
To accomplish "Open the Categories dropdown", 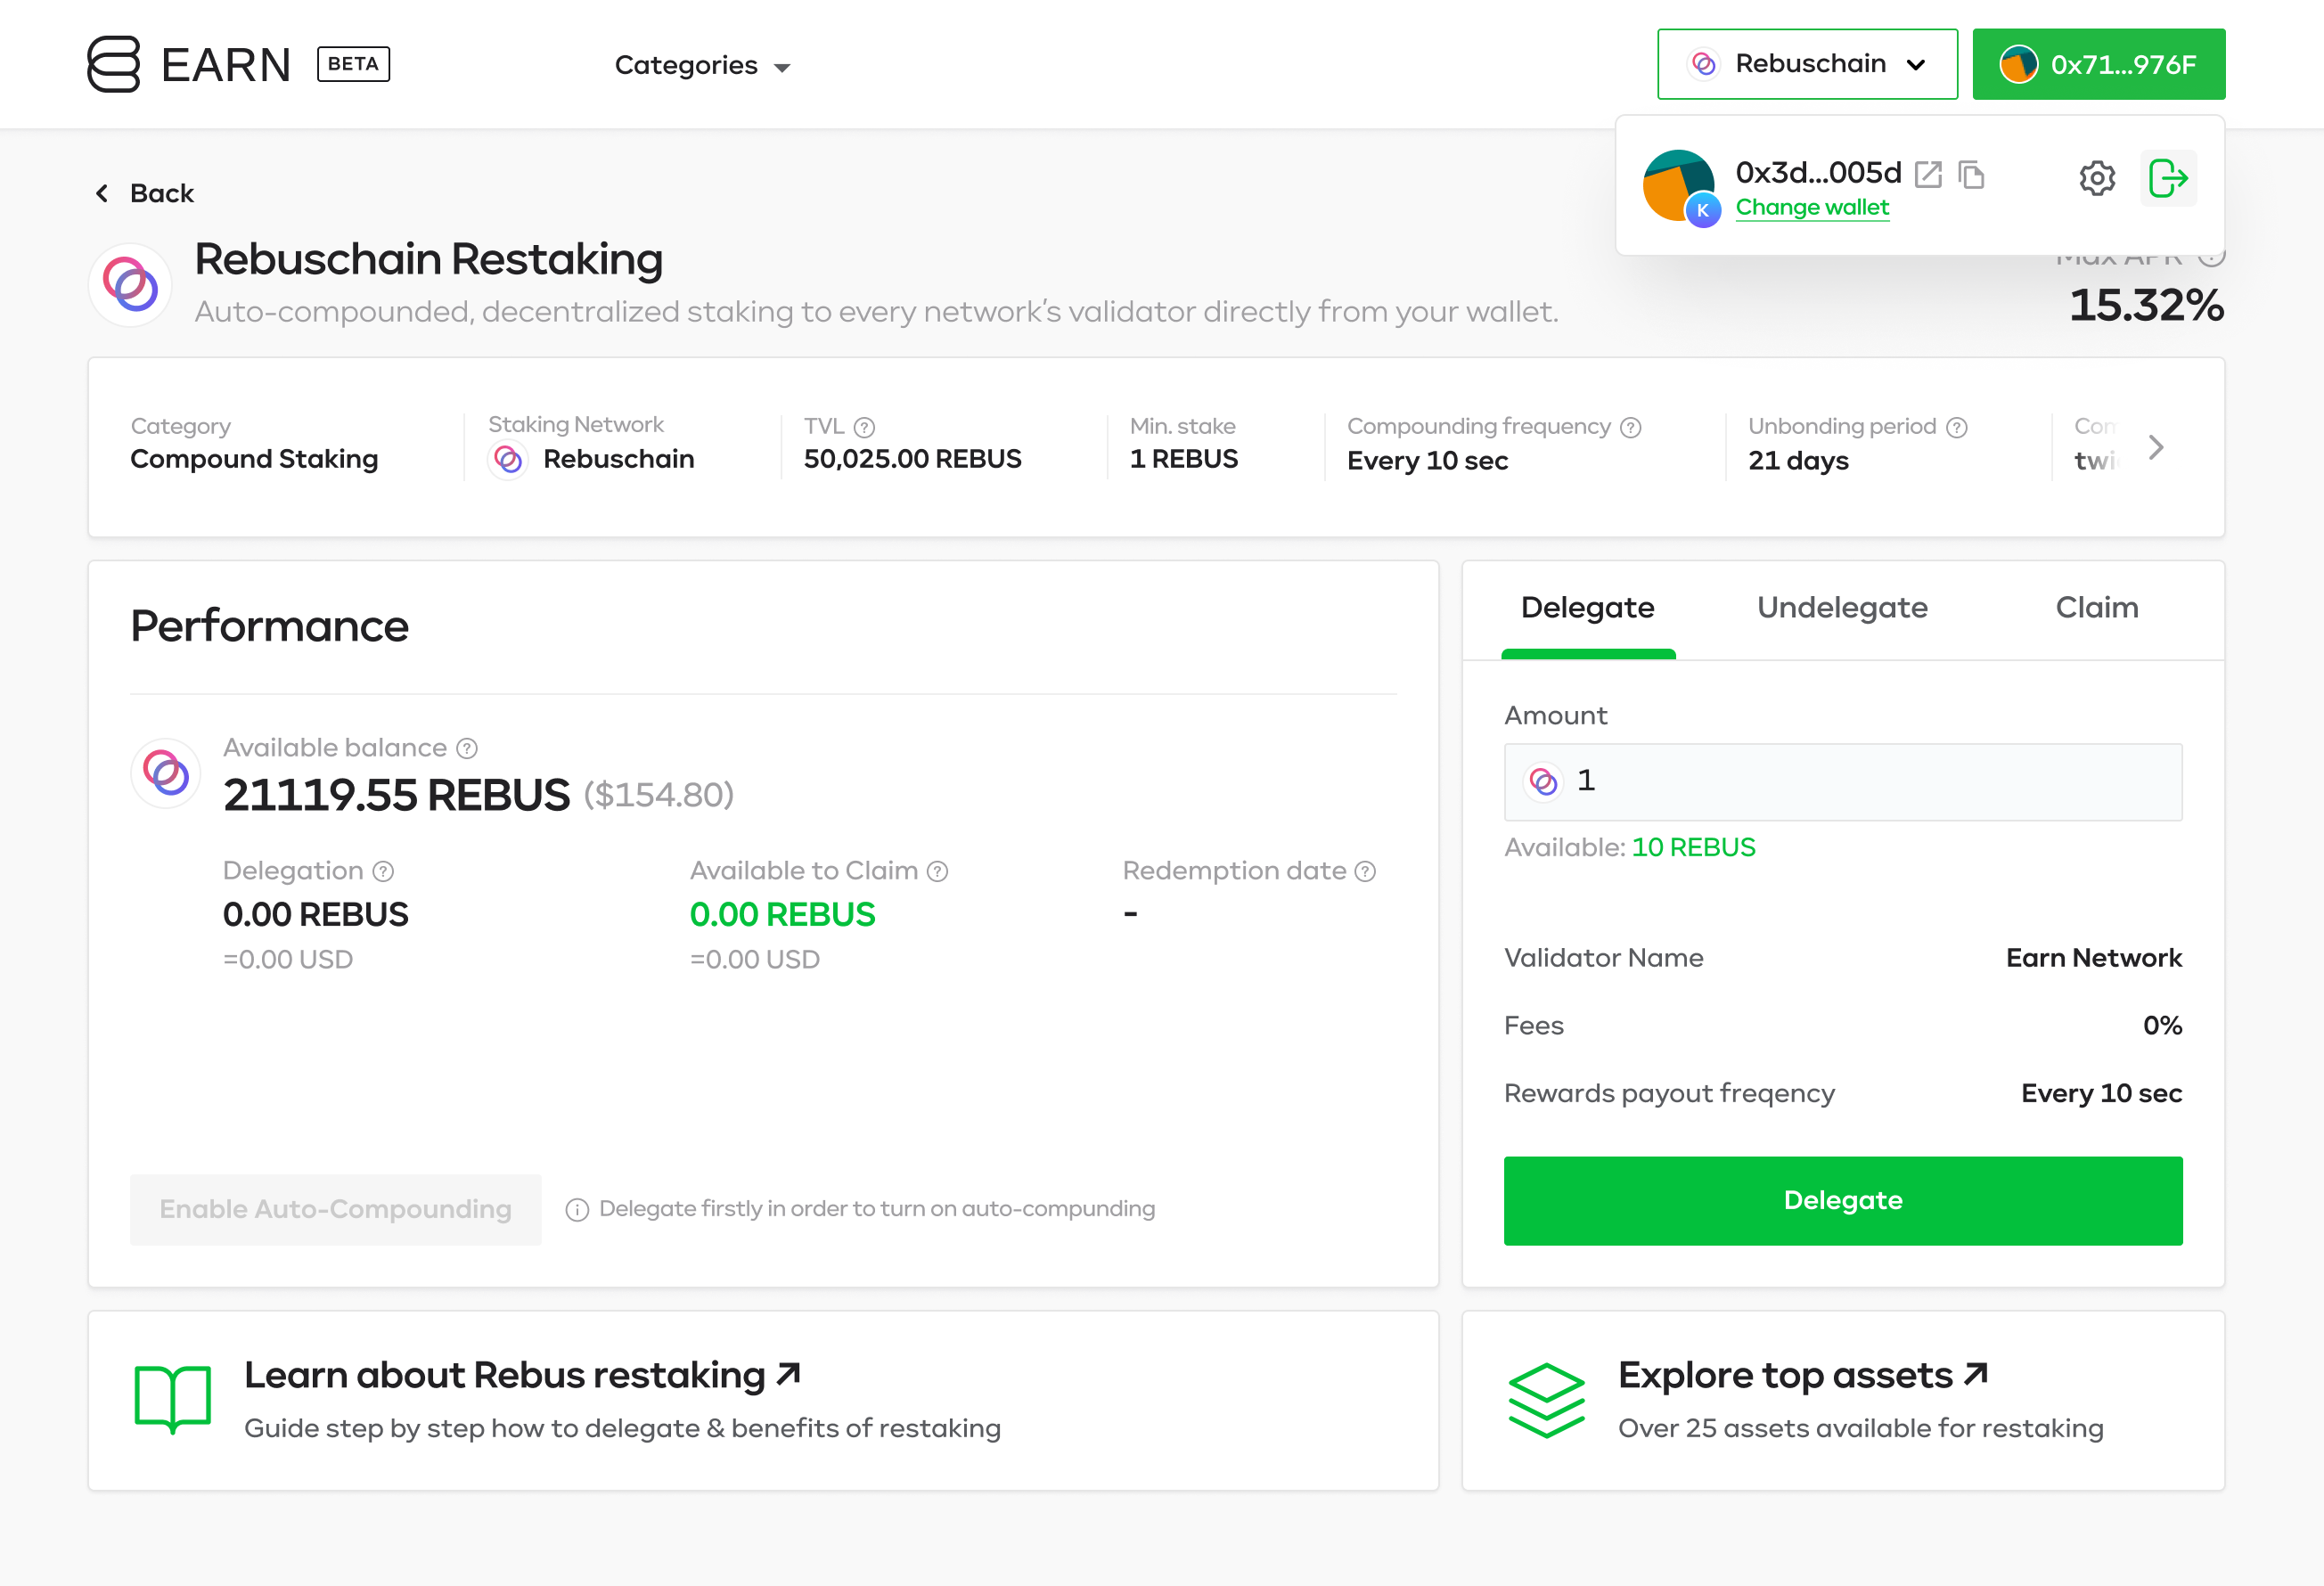I will [702, 65].
